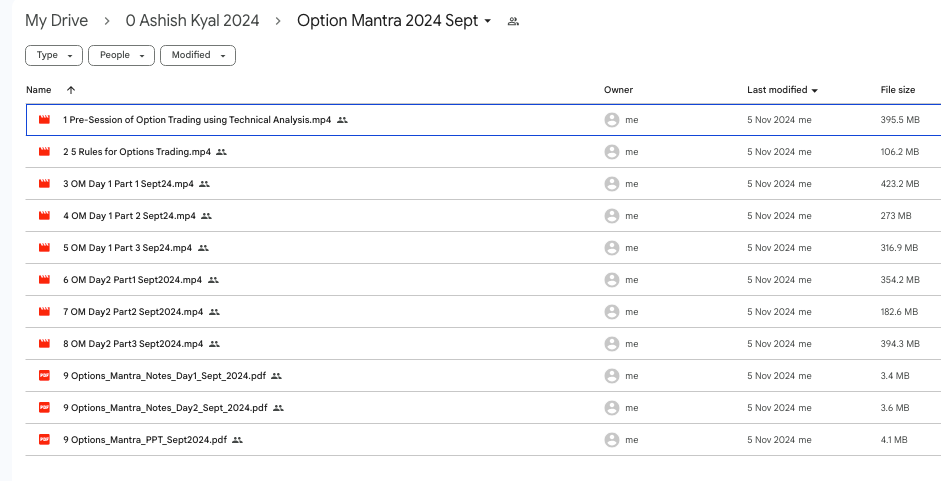Click video icon of 8 OM Day2 Part3 file
This screenshot has height=481, width=941.
click(x=44, y=344)
